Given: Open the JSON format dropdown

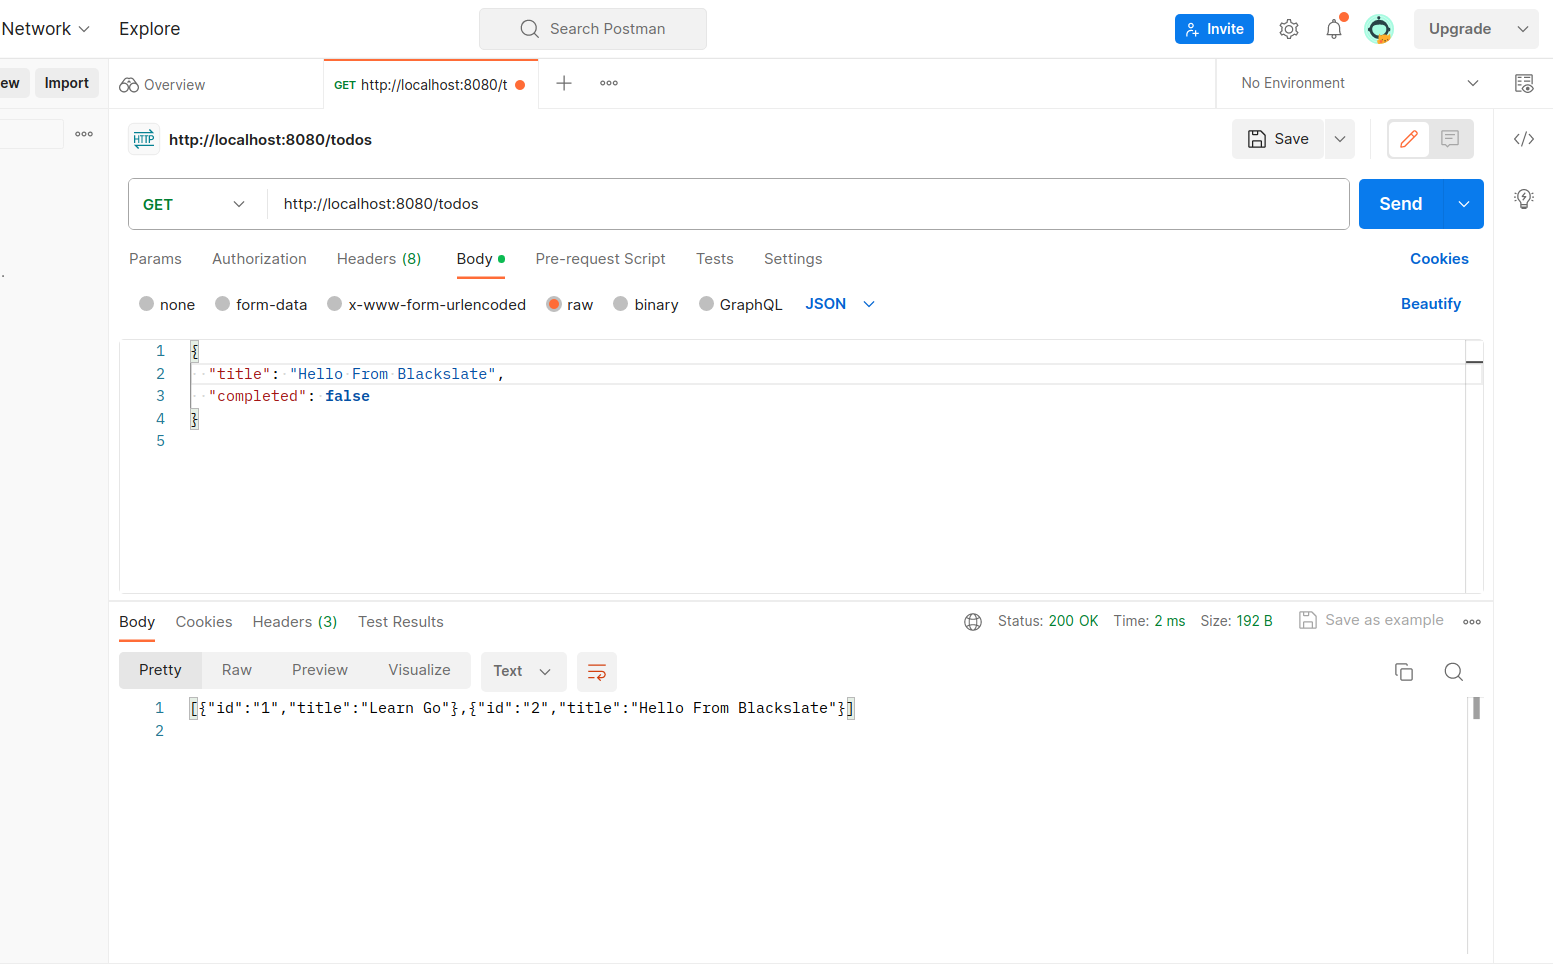Looking at the screenshot, I should (x=839, y=304).
